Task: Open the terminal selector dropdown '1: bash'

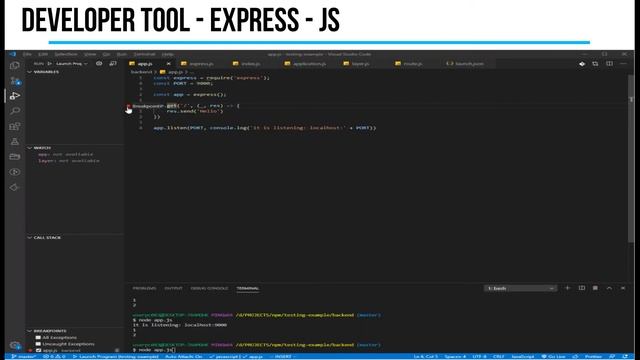Action: click(x=520, y=288)
